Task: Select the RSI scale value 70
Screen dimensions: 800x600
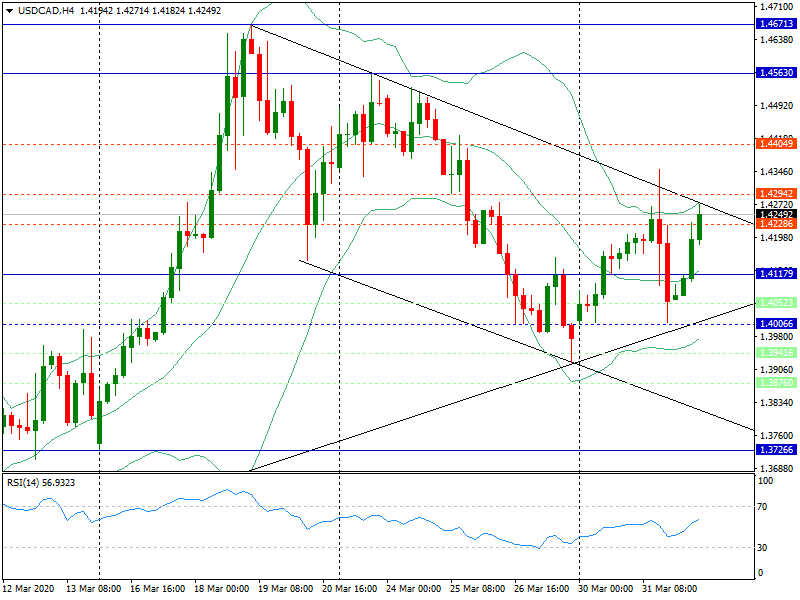Action: coord(764,507)
